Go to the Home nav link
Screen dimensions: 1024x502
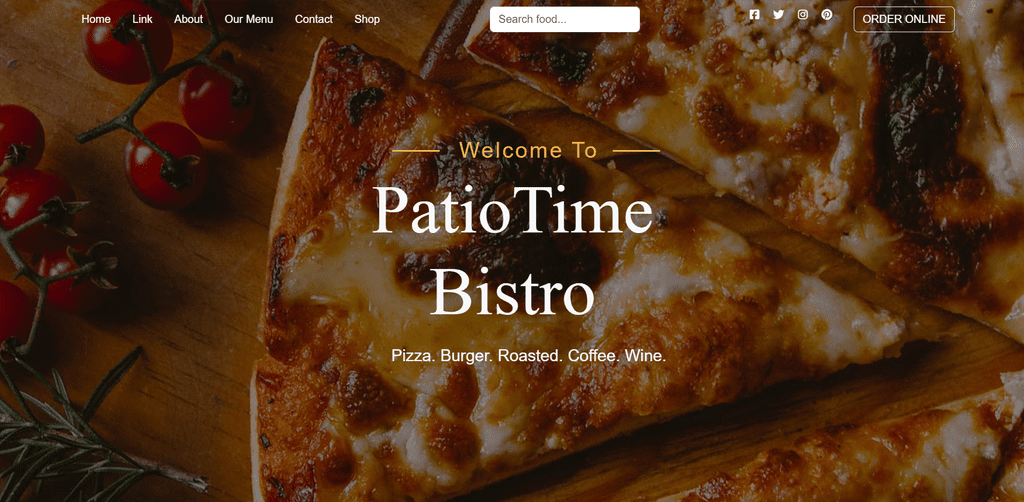(96, 19)
